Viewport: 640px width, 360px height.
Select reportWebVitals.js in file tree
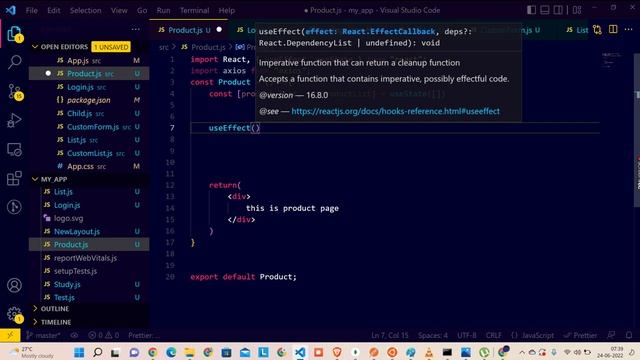(89, 258)
